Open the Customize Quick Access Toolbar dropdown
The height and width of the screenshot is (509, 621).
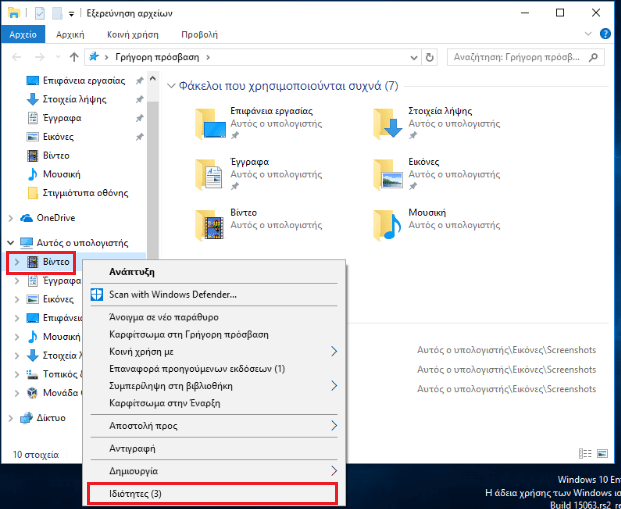tap(71, 14)
